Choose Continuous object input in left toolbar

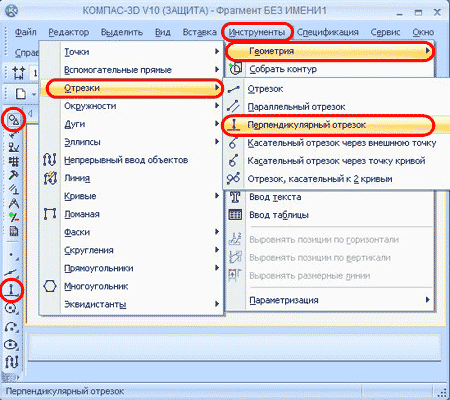tap(12, 362)
